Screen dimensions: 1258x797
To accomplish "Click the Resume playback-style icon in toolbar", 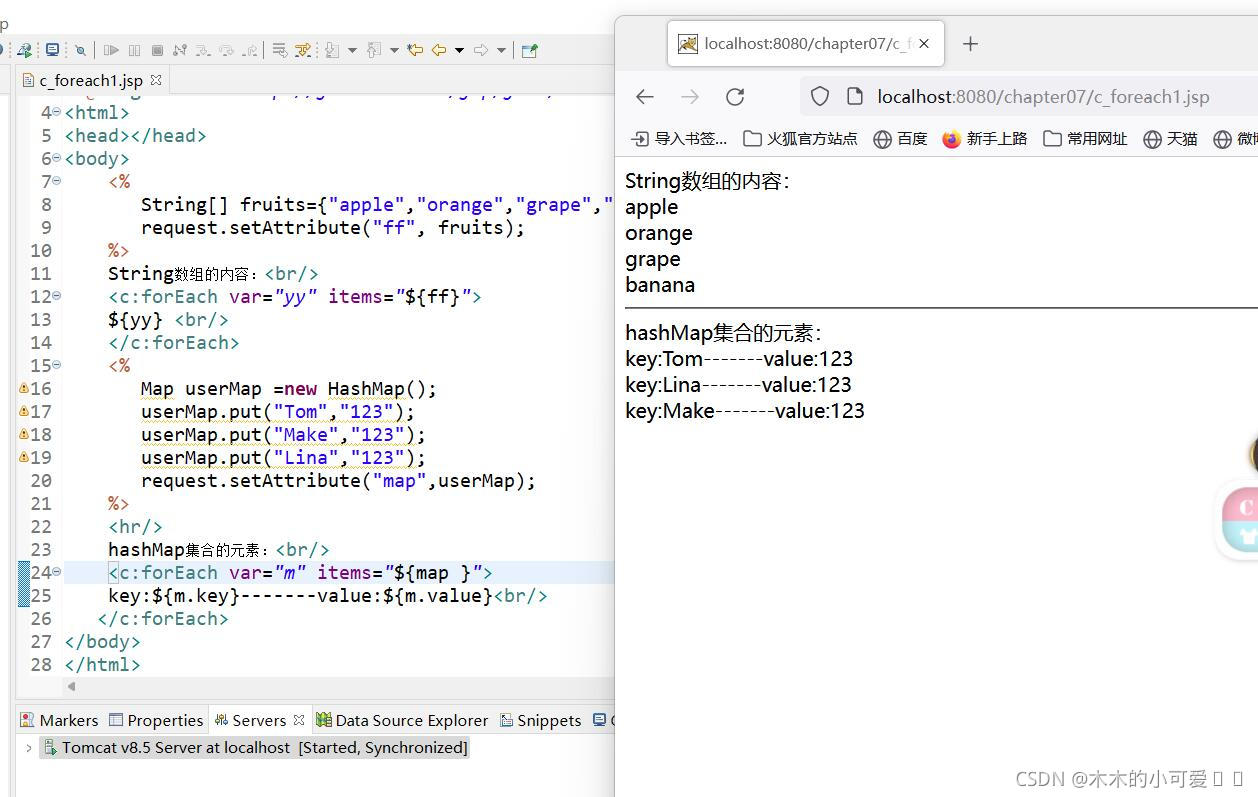I will [x=112, y=49].
